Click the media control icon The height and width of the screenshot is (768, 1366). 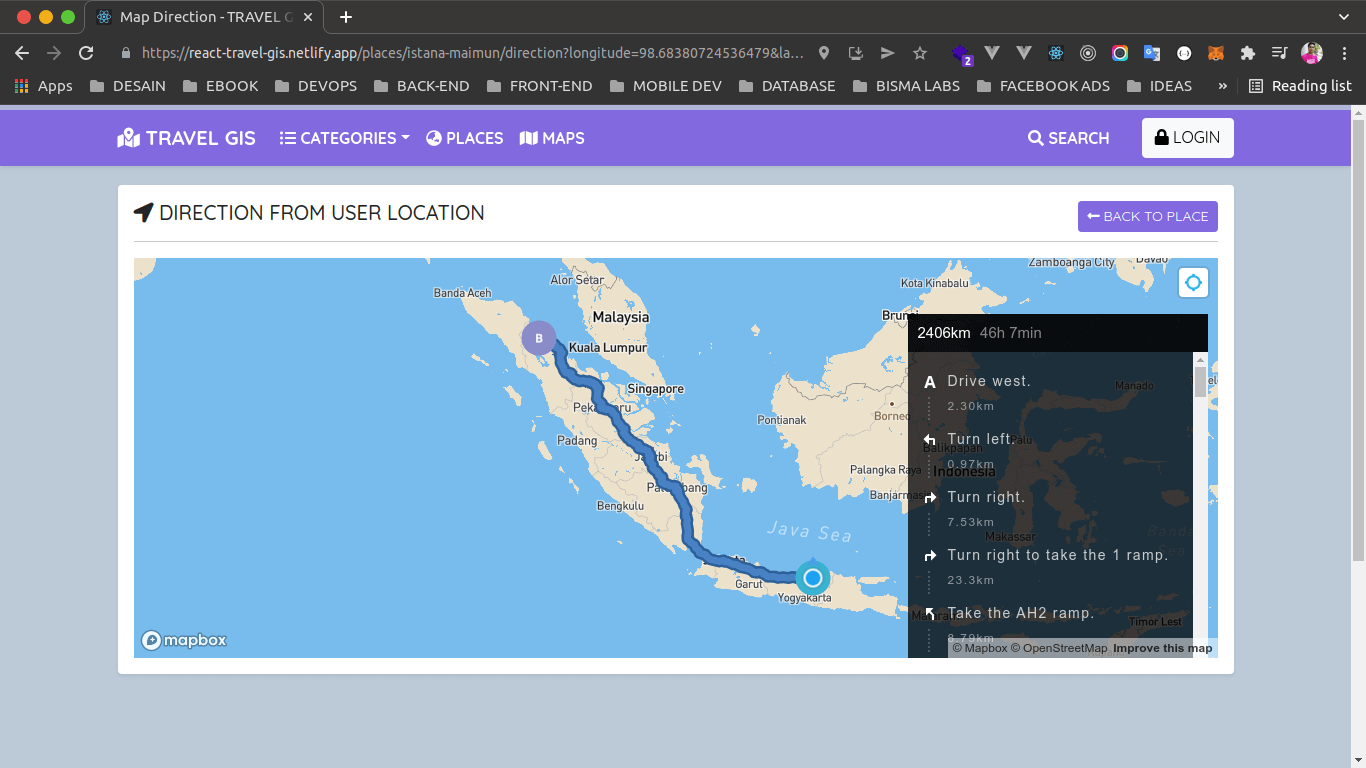1279,53
